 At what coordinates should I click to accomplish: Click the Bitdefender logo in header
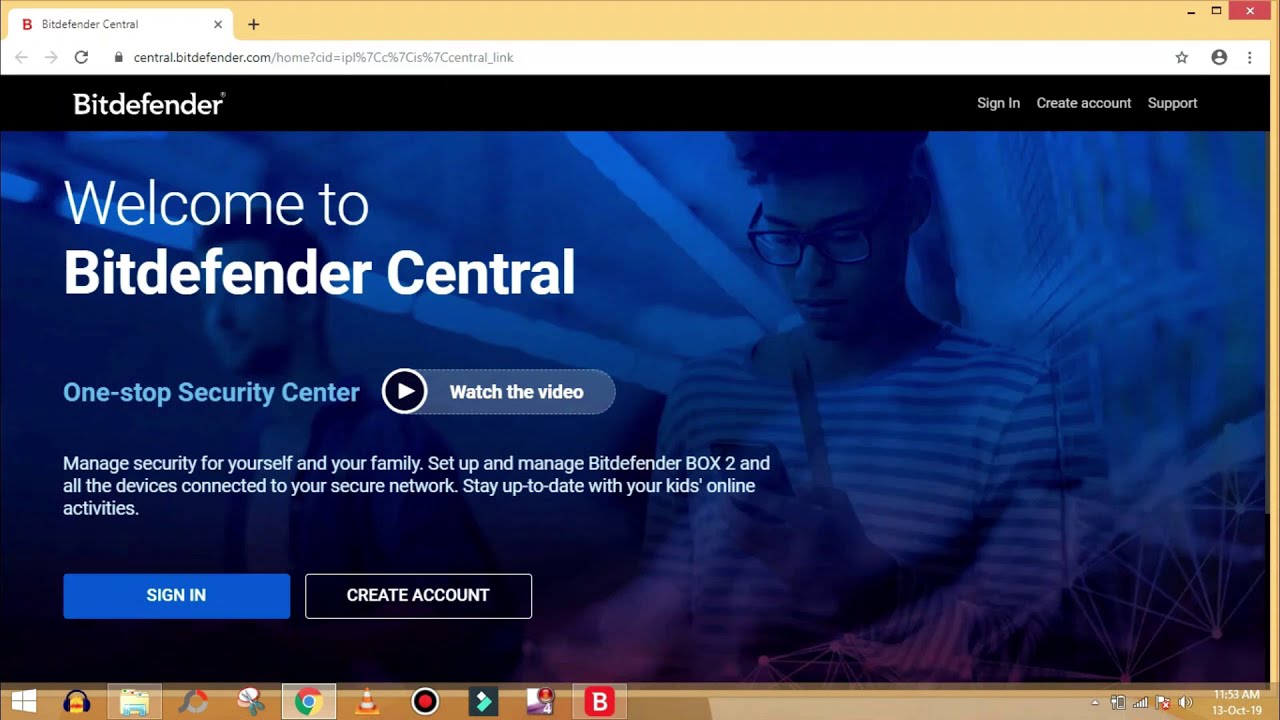point(149,103)
